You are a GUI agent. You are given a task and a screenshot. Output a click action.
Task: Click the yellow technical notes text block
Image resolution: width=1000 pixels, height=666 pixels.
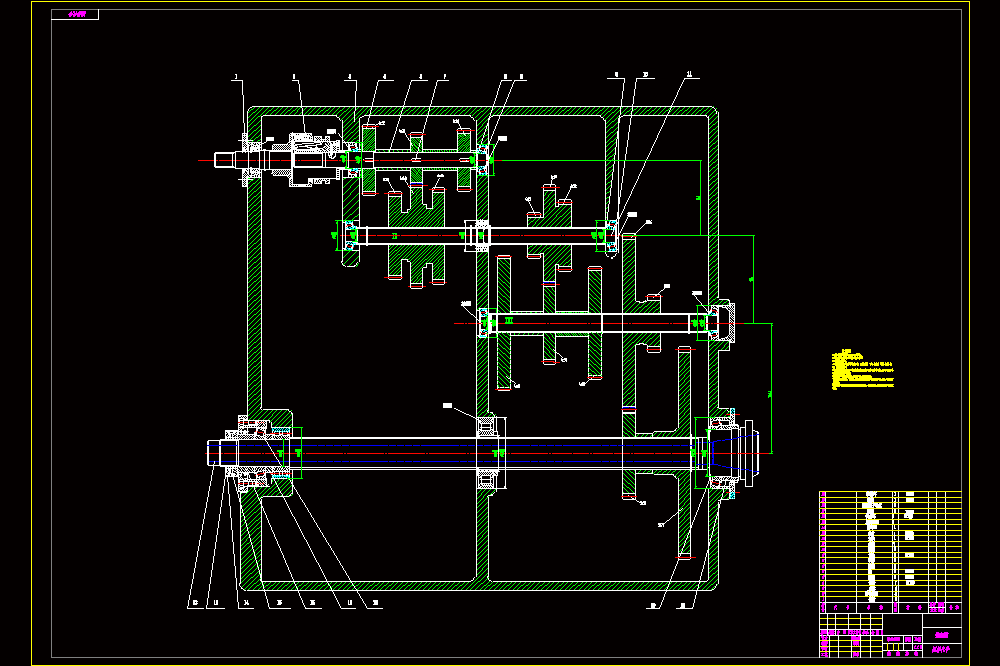pos(863,369)
